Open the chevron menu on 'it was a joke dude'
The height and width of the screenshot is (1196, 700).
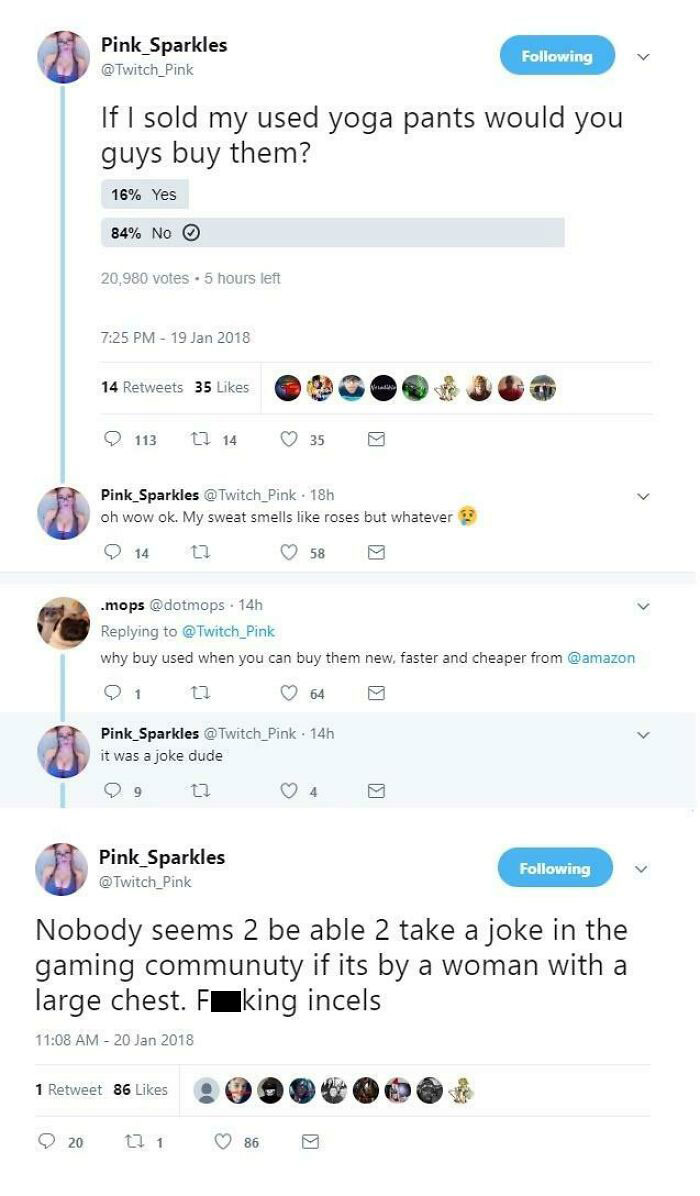(x=644, y=735)
